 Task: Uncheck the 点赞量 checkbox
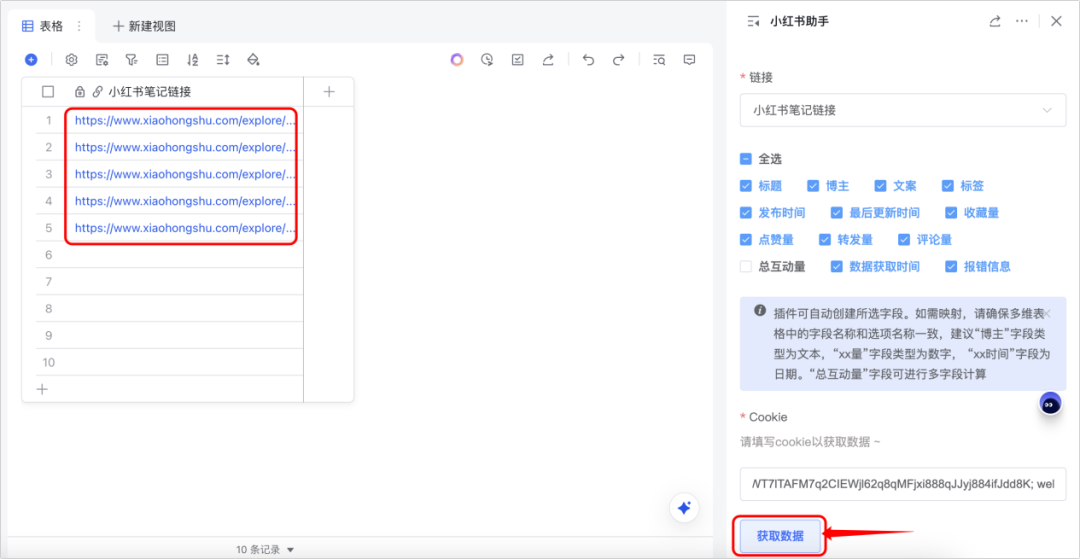[x=745, y=240]
